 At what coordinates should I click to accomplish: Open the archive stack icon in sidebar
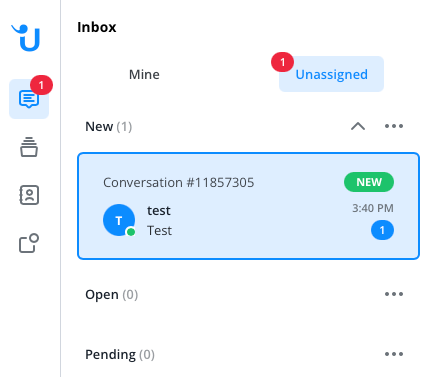(29, 147)
